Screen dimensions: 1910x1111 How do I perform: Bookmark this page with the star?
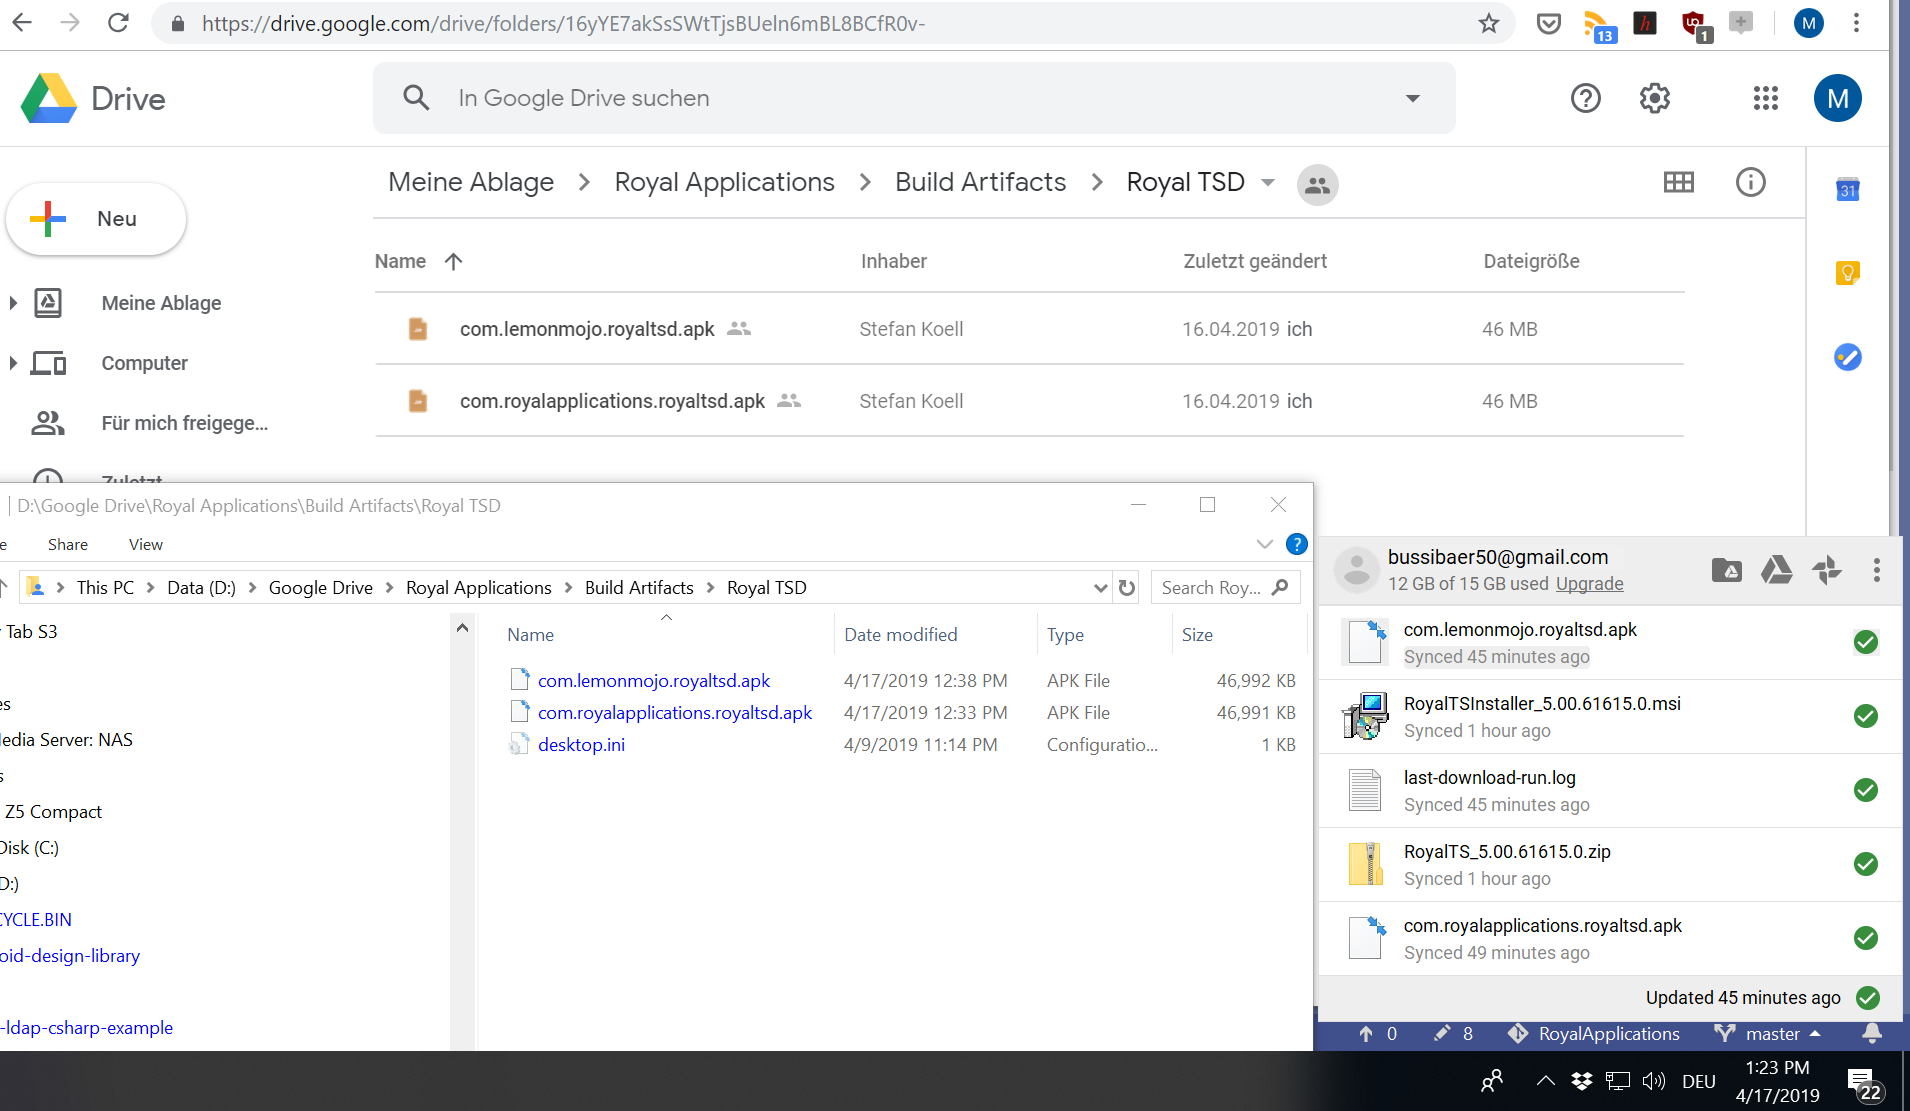(1489, 23)
